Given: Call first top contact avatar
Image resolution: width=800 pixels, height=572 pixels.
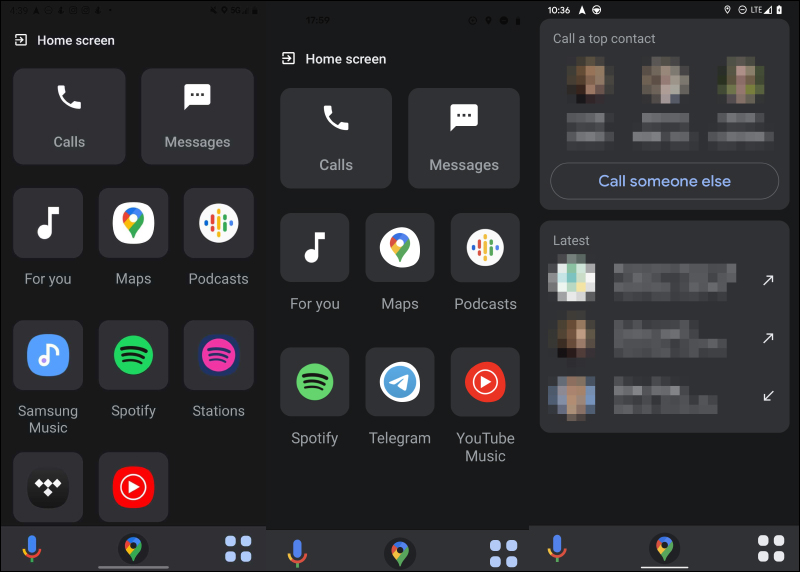Looking at the screenshot, I should click(x=590, y=80).
